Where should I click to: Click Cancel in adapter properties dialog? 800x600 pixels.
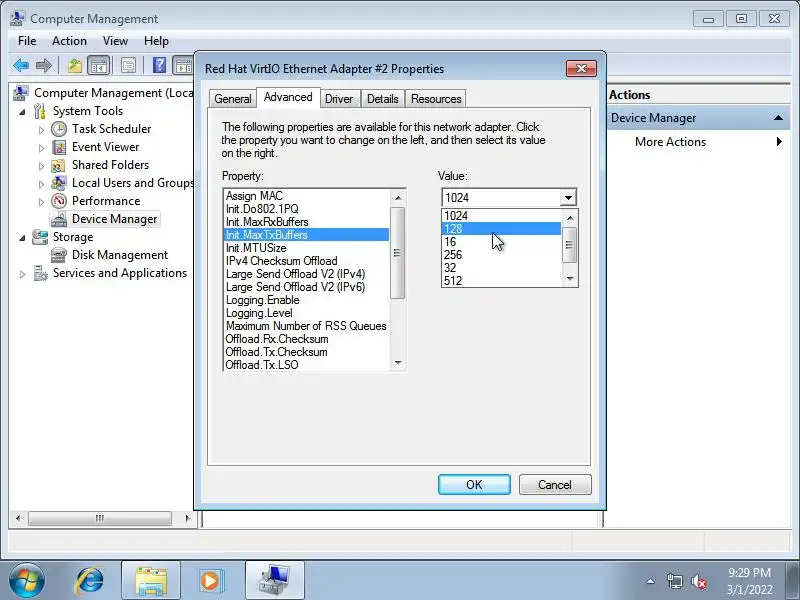coord(555,485)
